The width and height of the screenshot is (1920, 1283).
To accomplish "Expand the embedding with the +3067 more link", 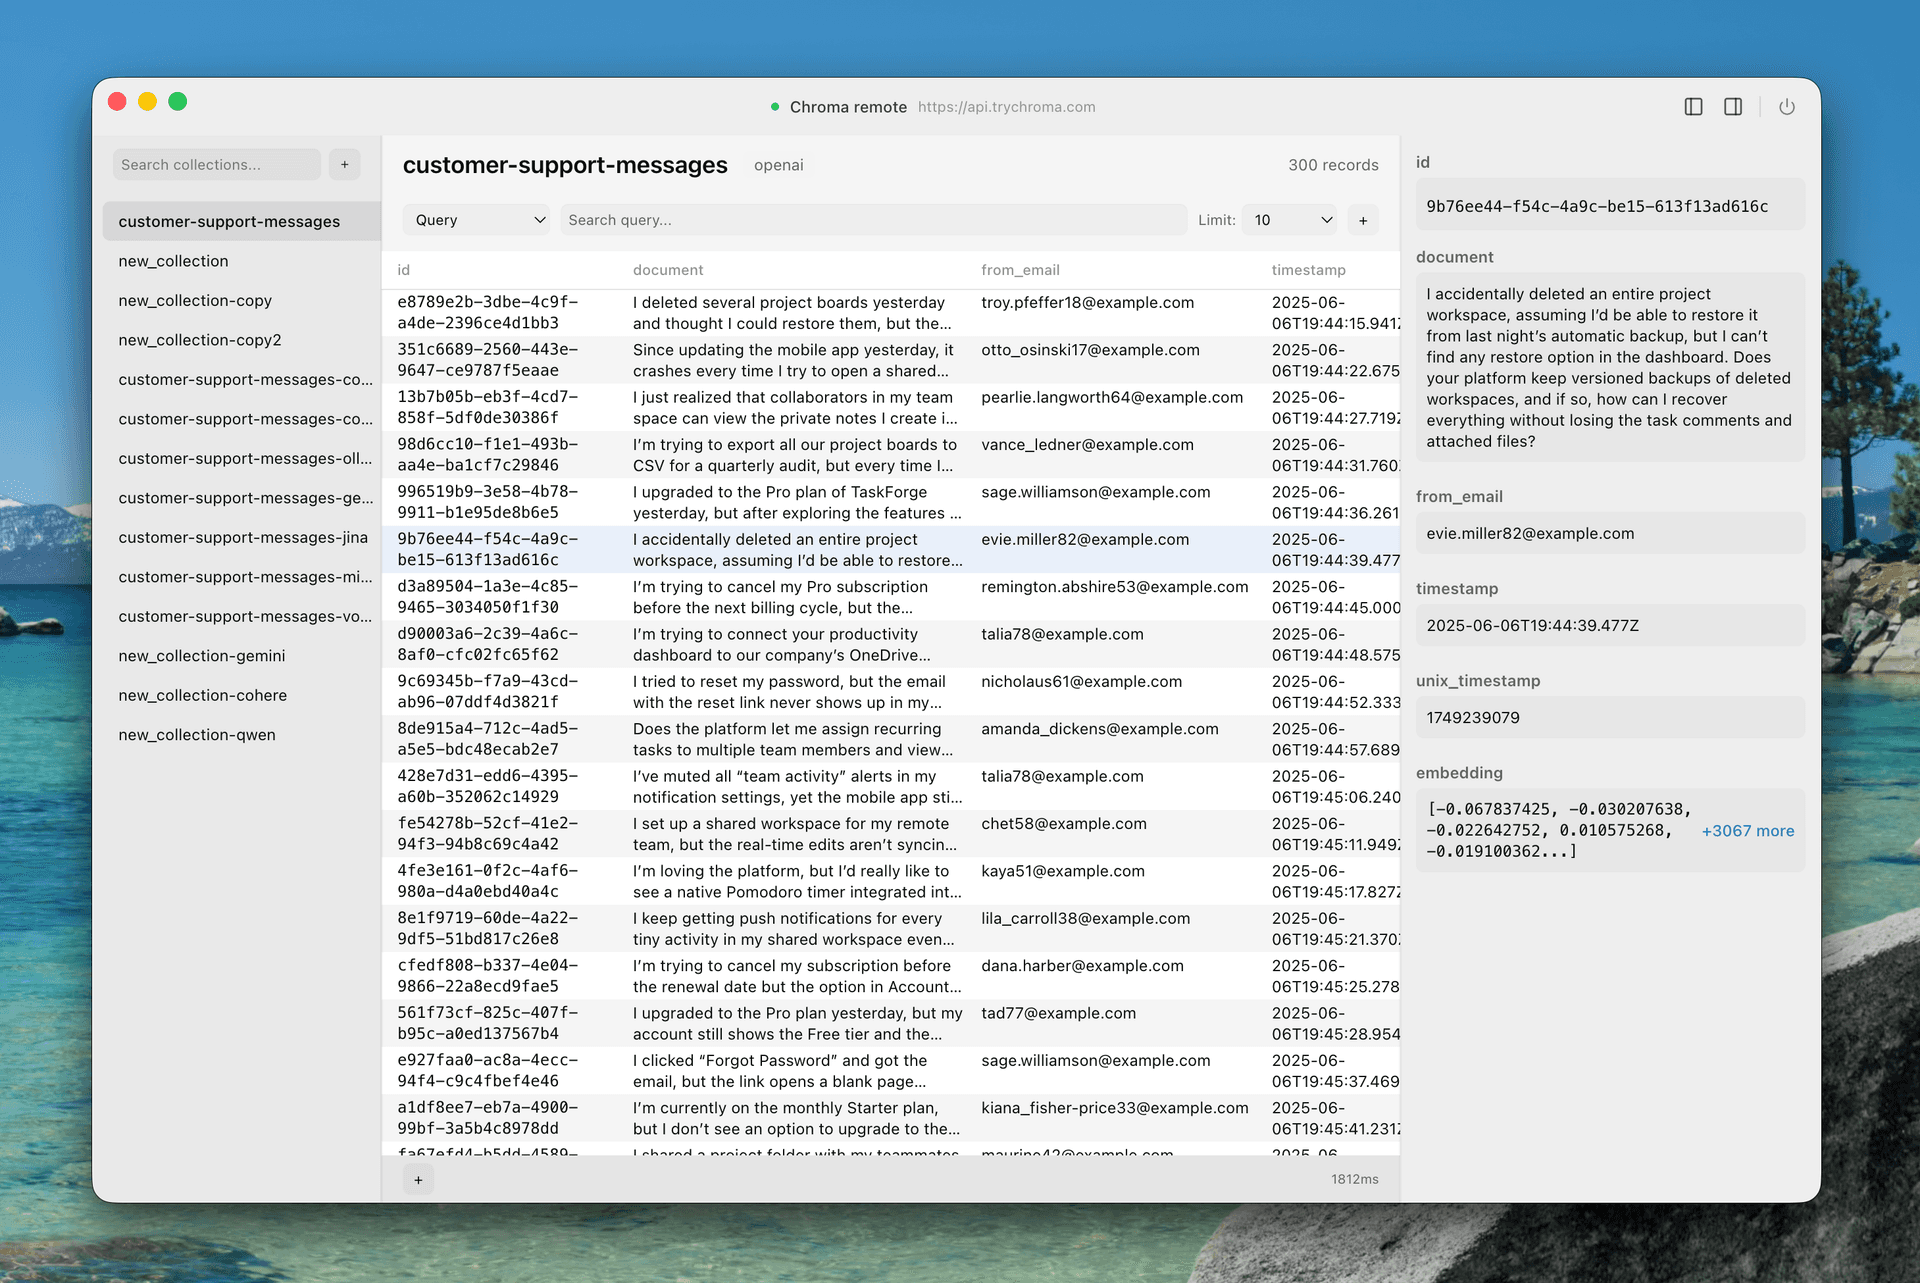I will (1748, 831).
